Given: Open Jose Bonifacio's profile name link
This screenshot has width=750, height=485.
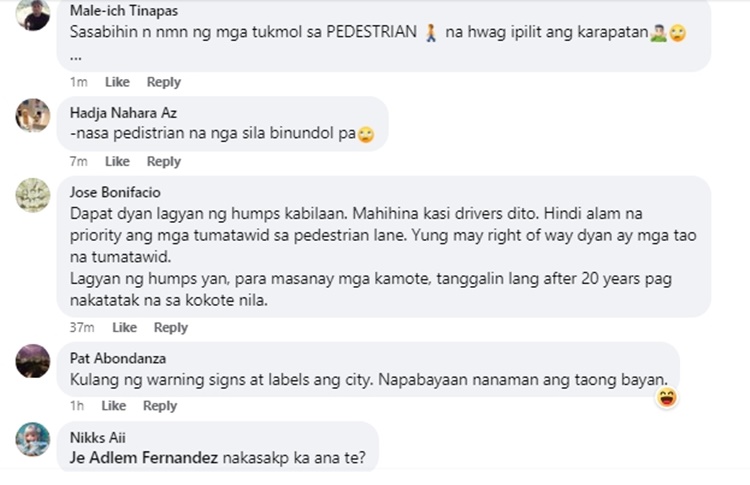Looking at the screenshot, I should (x=115, y=192).
